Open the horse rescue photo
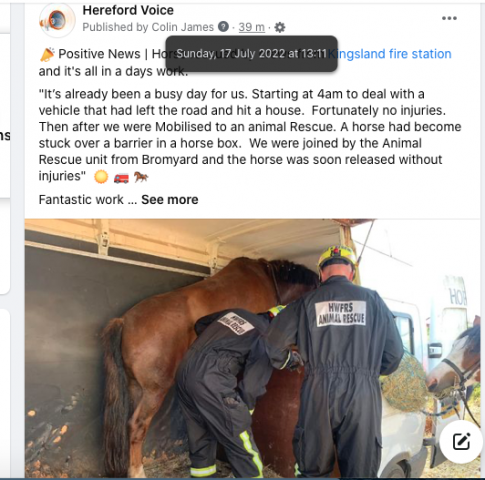This screenshot has height=480, width=485. [252, 348]
